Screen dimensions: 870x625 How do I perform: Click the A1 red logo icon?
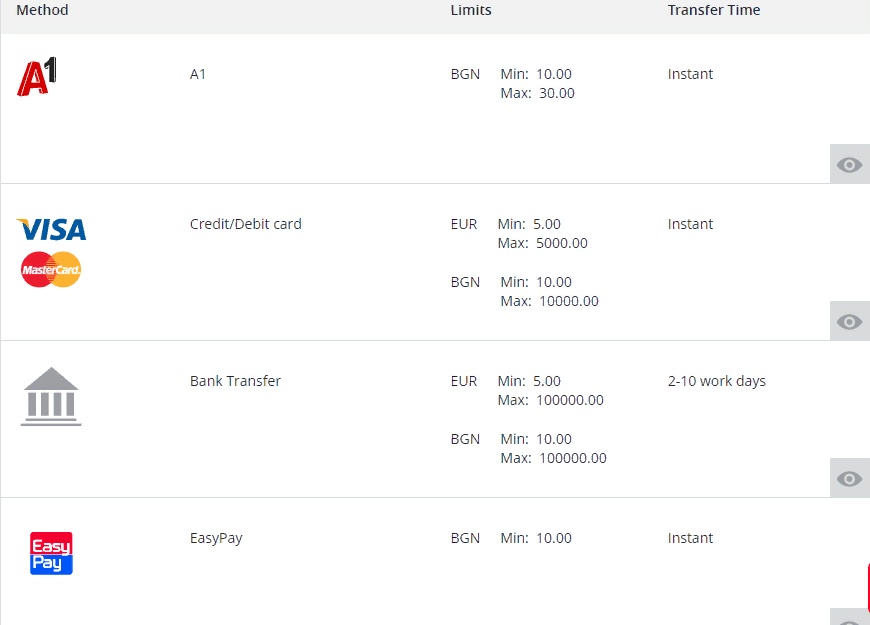[37, 77]
